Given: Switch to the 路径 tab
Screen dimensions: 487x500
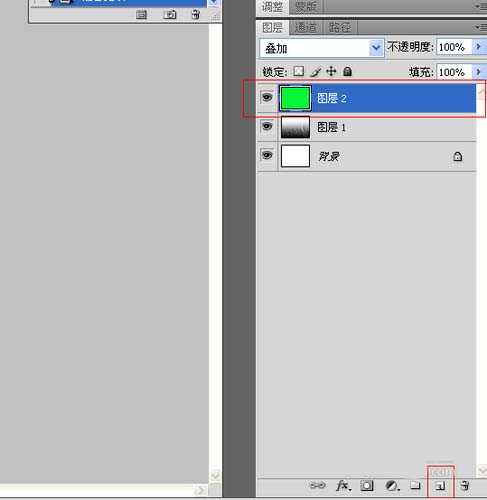Looking at the screenshot, I should [x=340, y=28].
